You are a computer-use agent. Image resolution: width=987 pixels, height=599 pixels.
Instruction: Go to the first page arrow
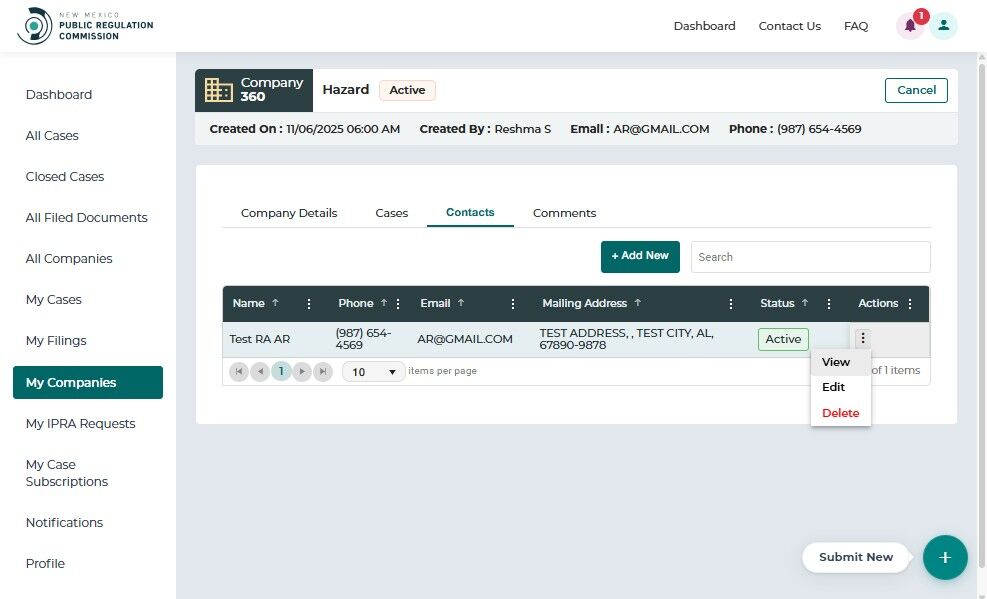tap(239, 371)
